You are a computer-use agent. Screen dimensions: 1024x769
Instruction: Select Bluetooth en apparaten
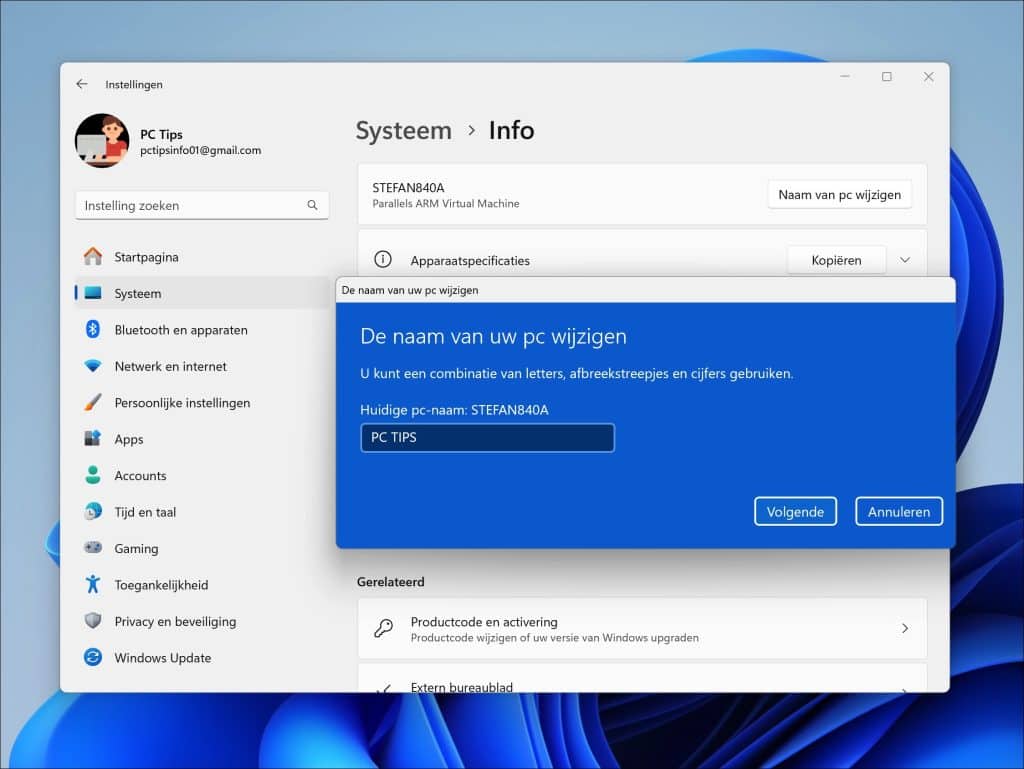point(202,330)
